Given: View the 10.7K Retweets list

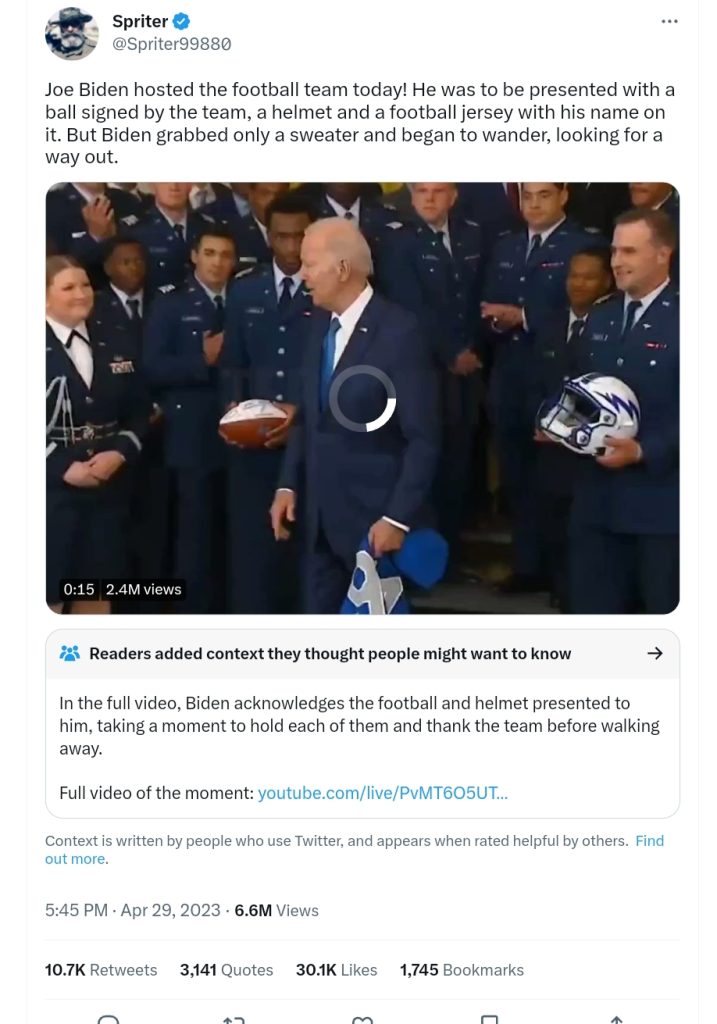Looking at the screenshot, I should click(x=101, y=970).
